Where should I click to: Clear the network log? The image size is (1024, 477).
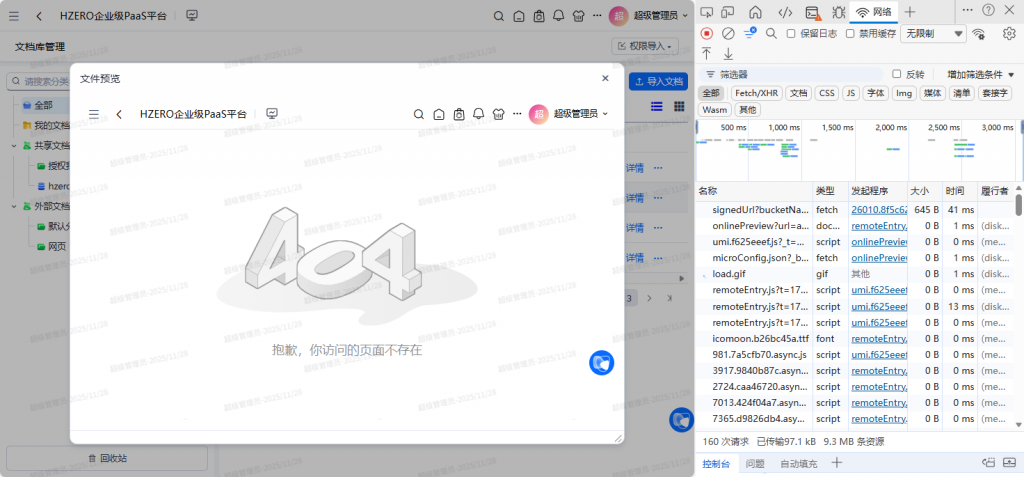[x=728, y=33]
